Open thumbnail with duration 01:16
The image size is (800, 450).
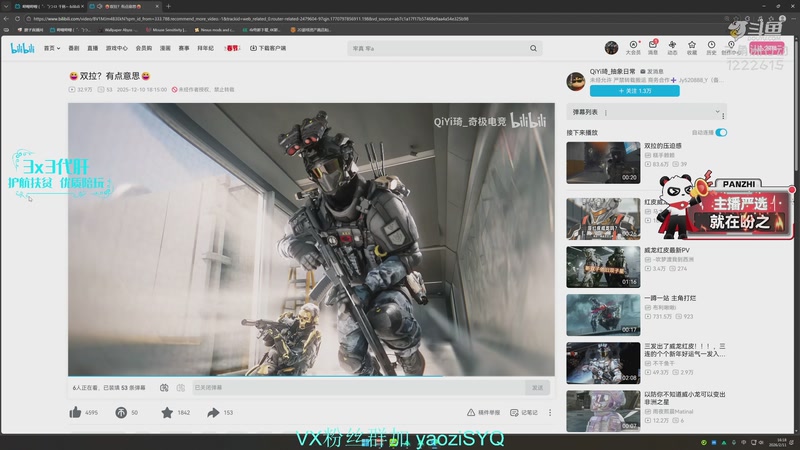603,267
